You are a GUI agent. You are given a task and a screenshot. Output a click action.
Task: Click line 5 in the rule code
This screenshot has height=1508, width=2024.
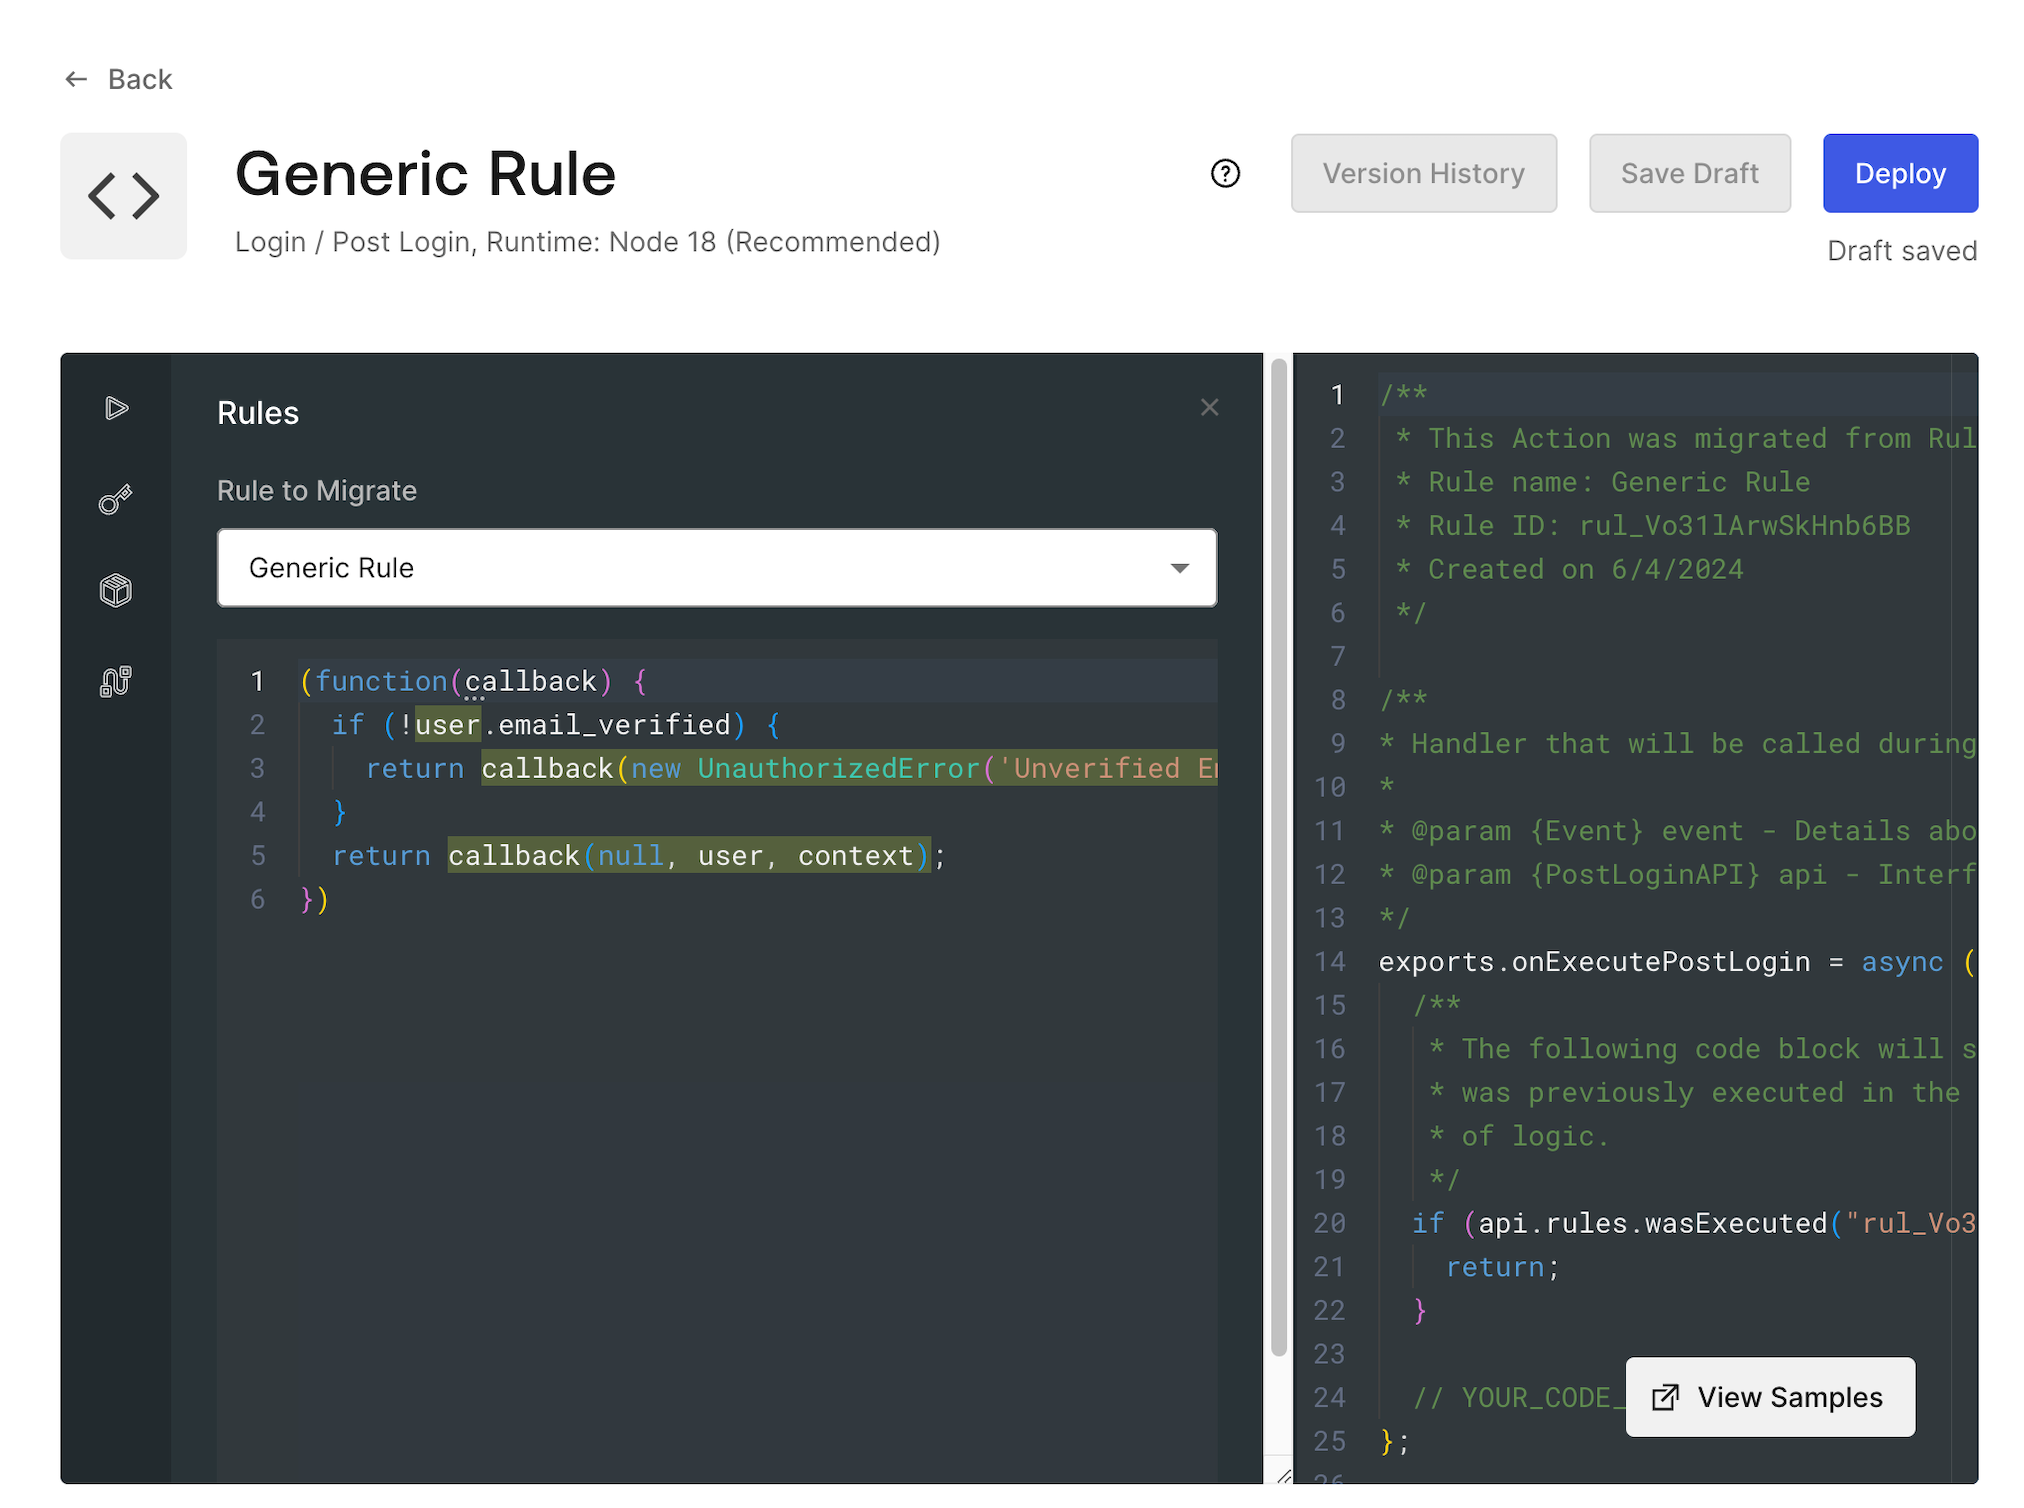[640, 856]
